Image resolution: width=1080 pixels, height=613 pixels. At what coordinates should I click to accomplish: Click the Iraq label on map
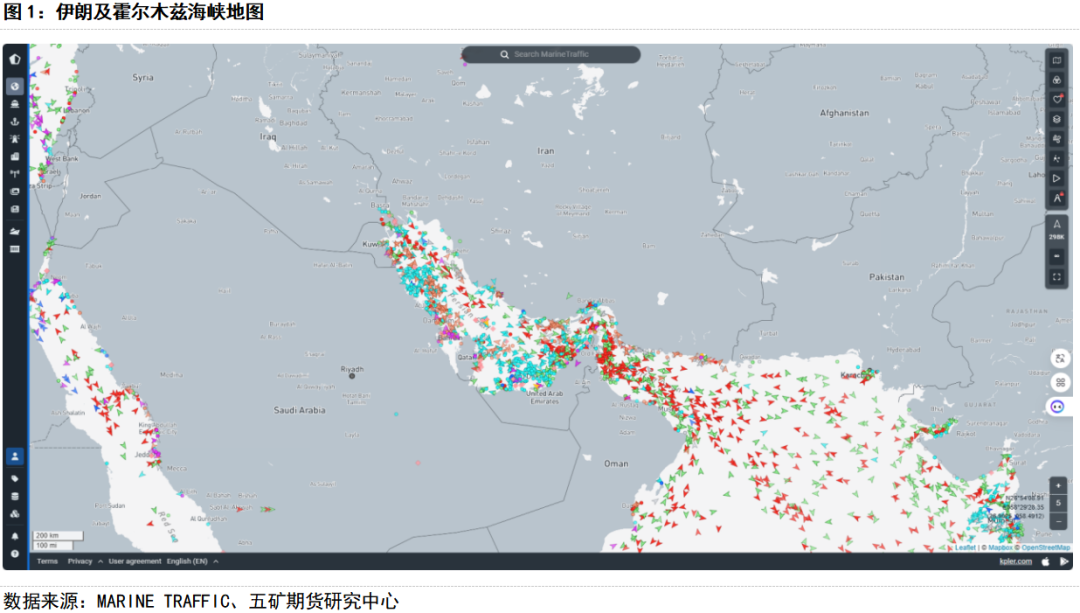pos(267,137)
